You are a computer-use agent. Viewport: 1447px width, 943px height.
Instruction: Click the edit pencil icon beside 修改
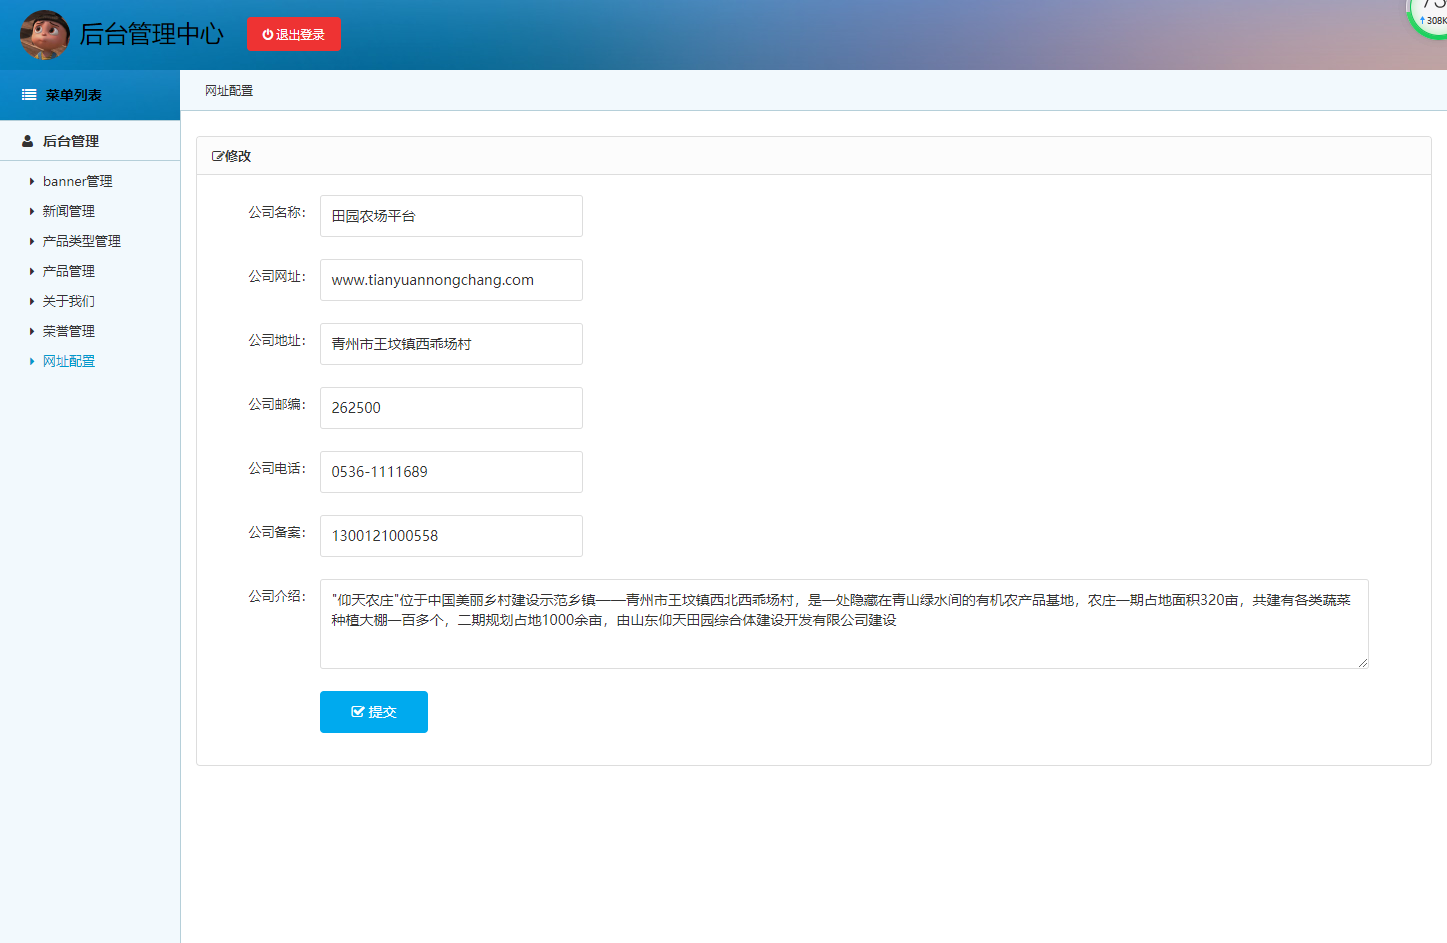point(217,155)
